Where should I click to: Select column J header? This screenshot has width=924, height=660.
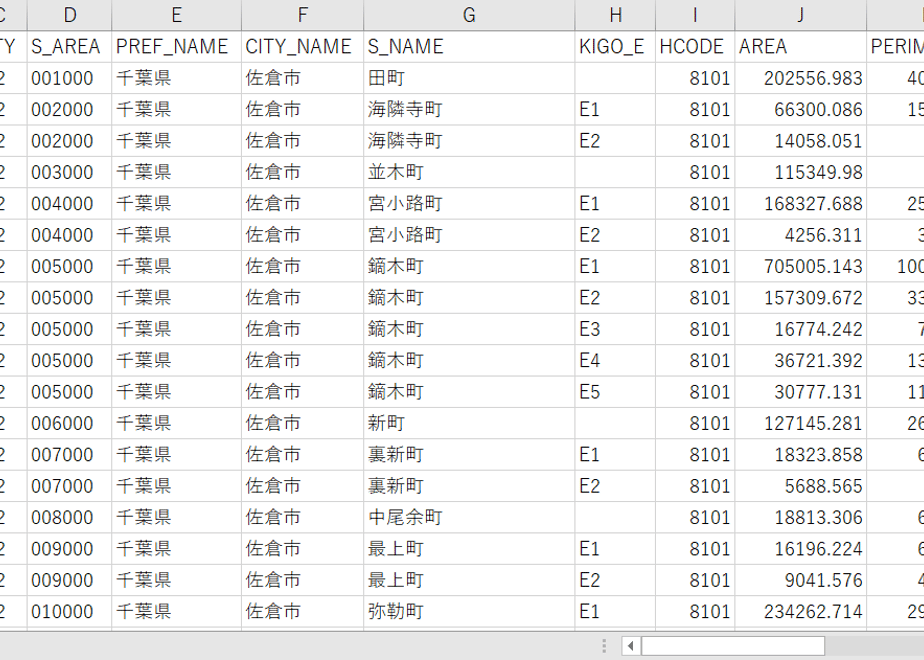tap(801, 15)
